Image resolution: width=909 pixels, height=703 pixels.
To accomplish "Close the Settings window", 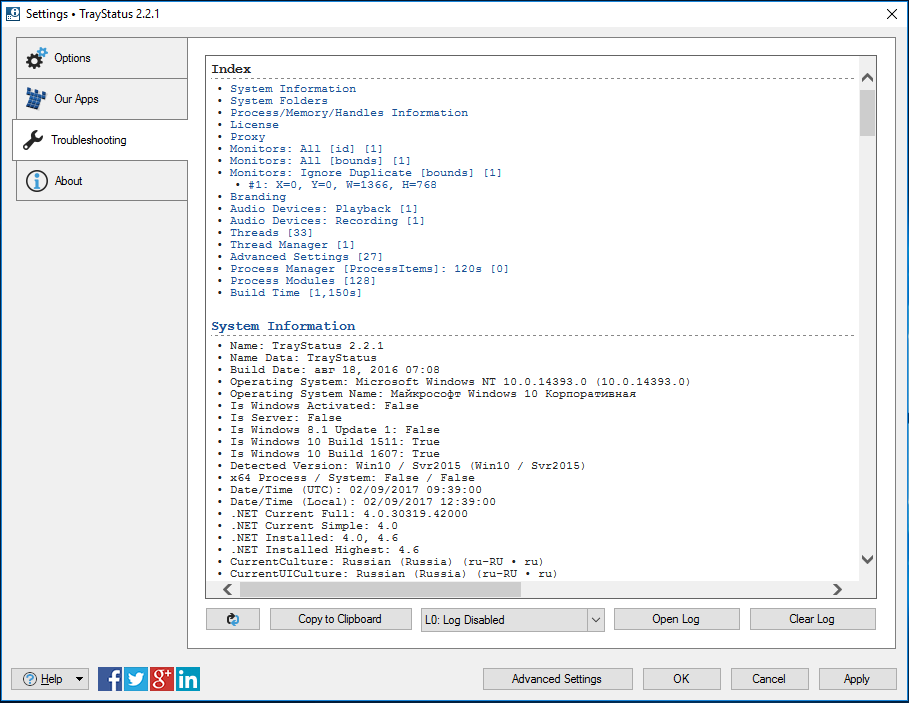I will point(892,14).
